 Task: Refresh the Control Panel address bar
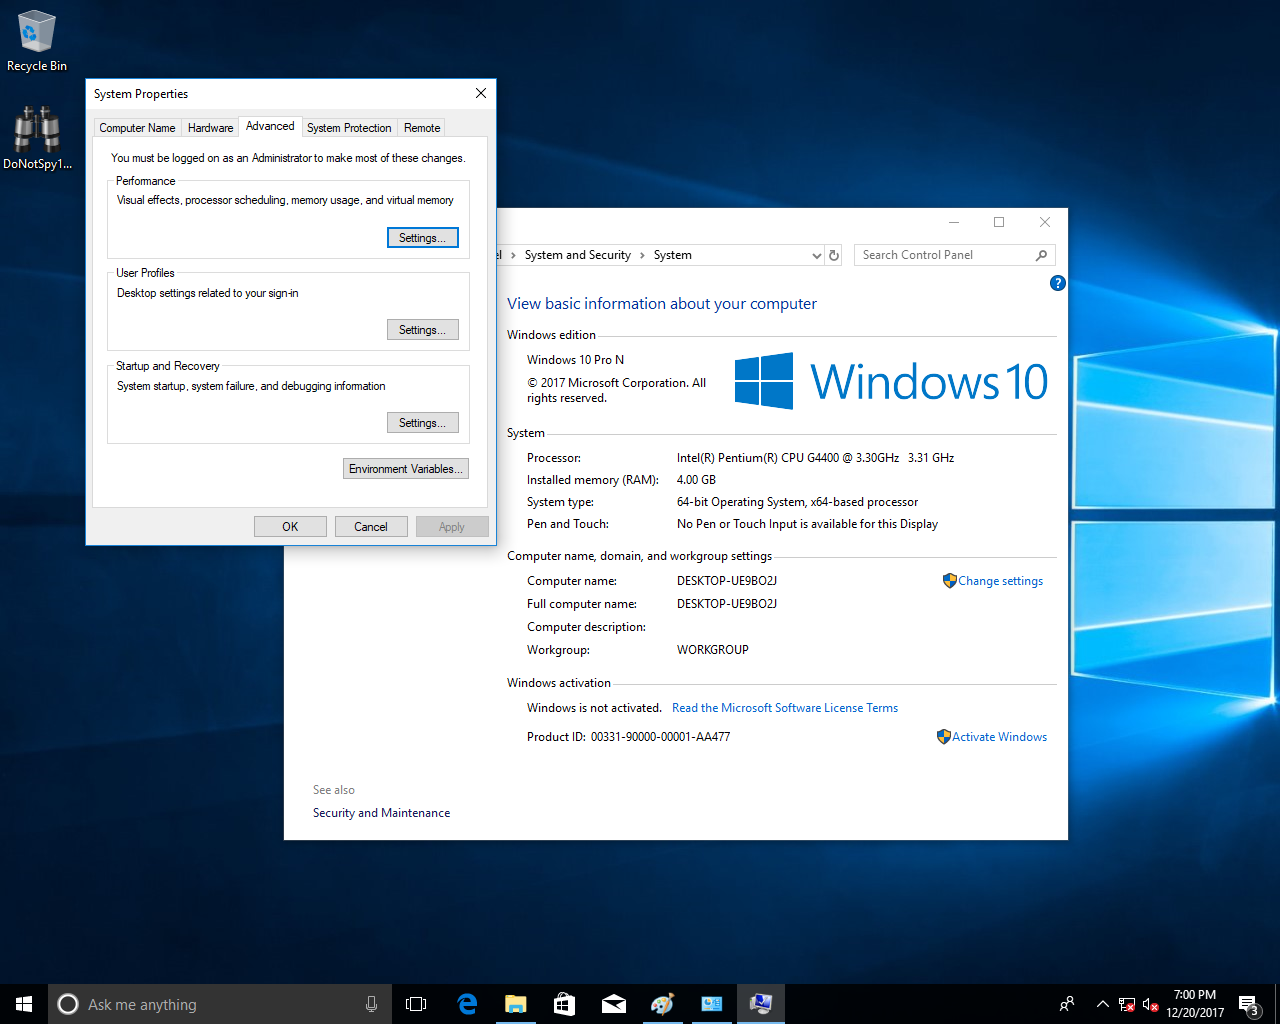(x=834, y=255)
